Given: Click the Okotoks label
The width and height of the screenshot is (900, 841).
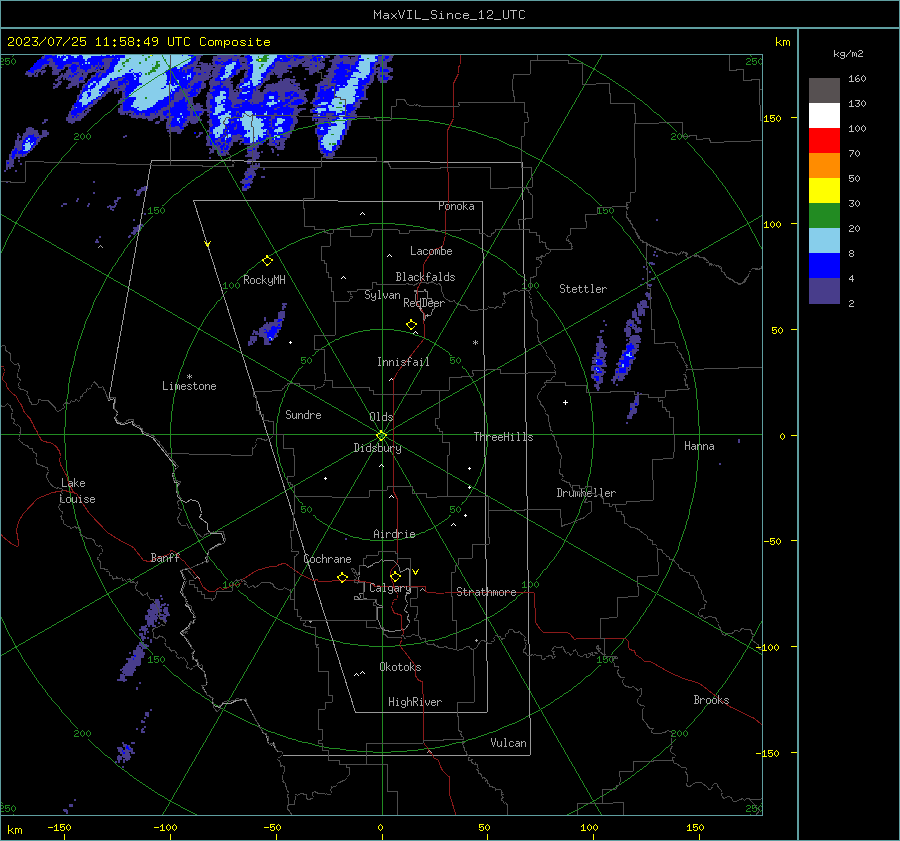Looking at the screenshot, I should [x=400, y=667].
